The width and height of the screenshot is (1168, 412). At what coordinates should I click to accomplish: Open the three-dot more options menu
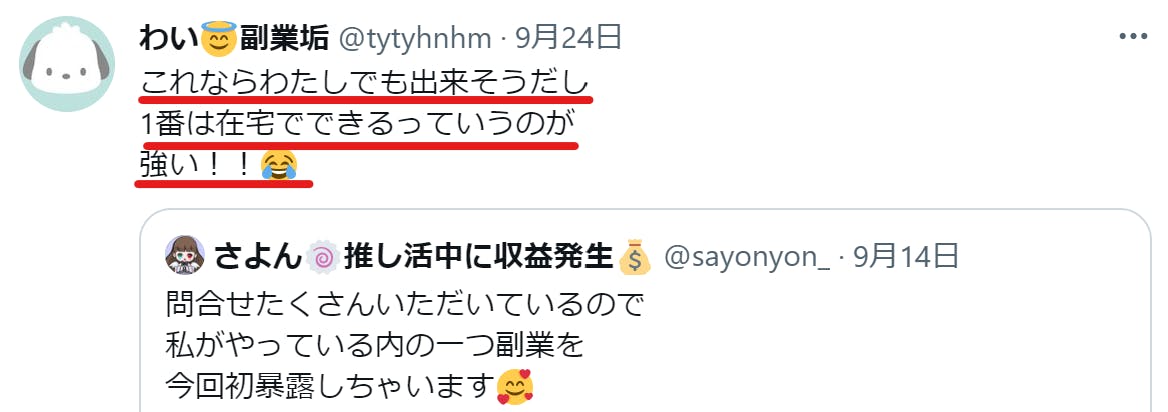click(1134, 37)
